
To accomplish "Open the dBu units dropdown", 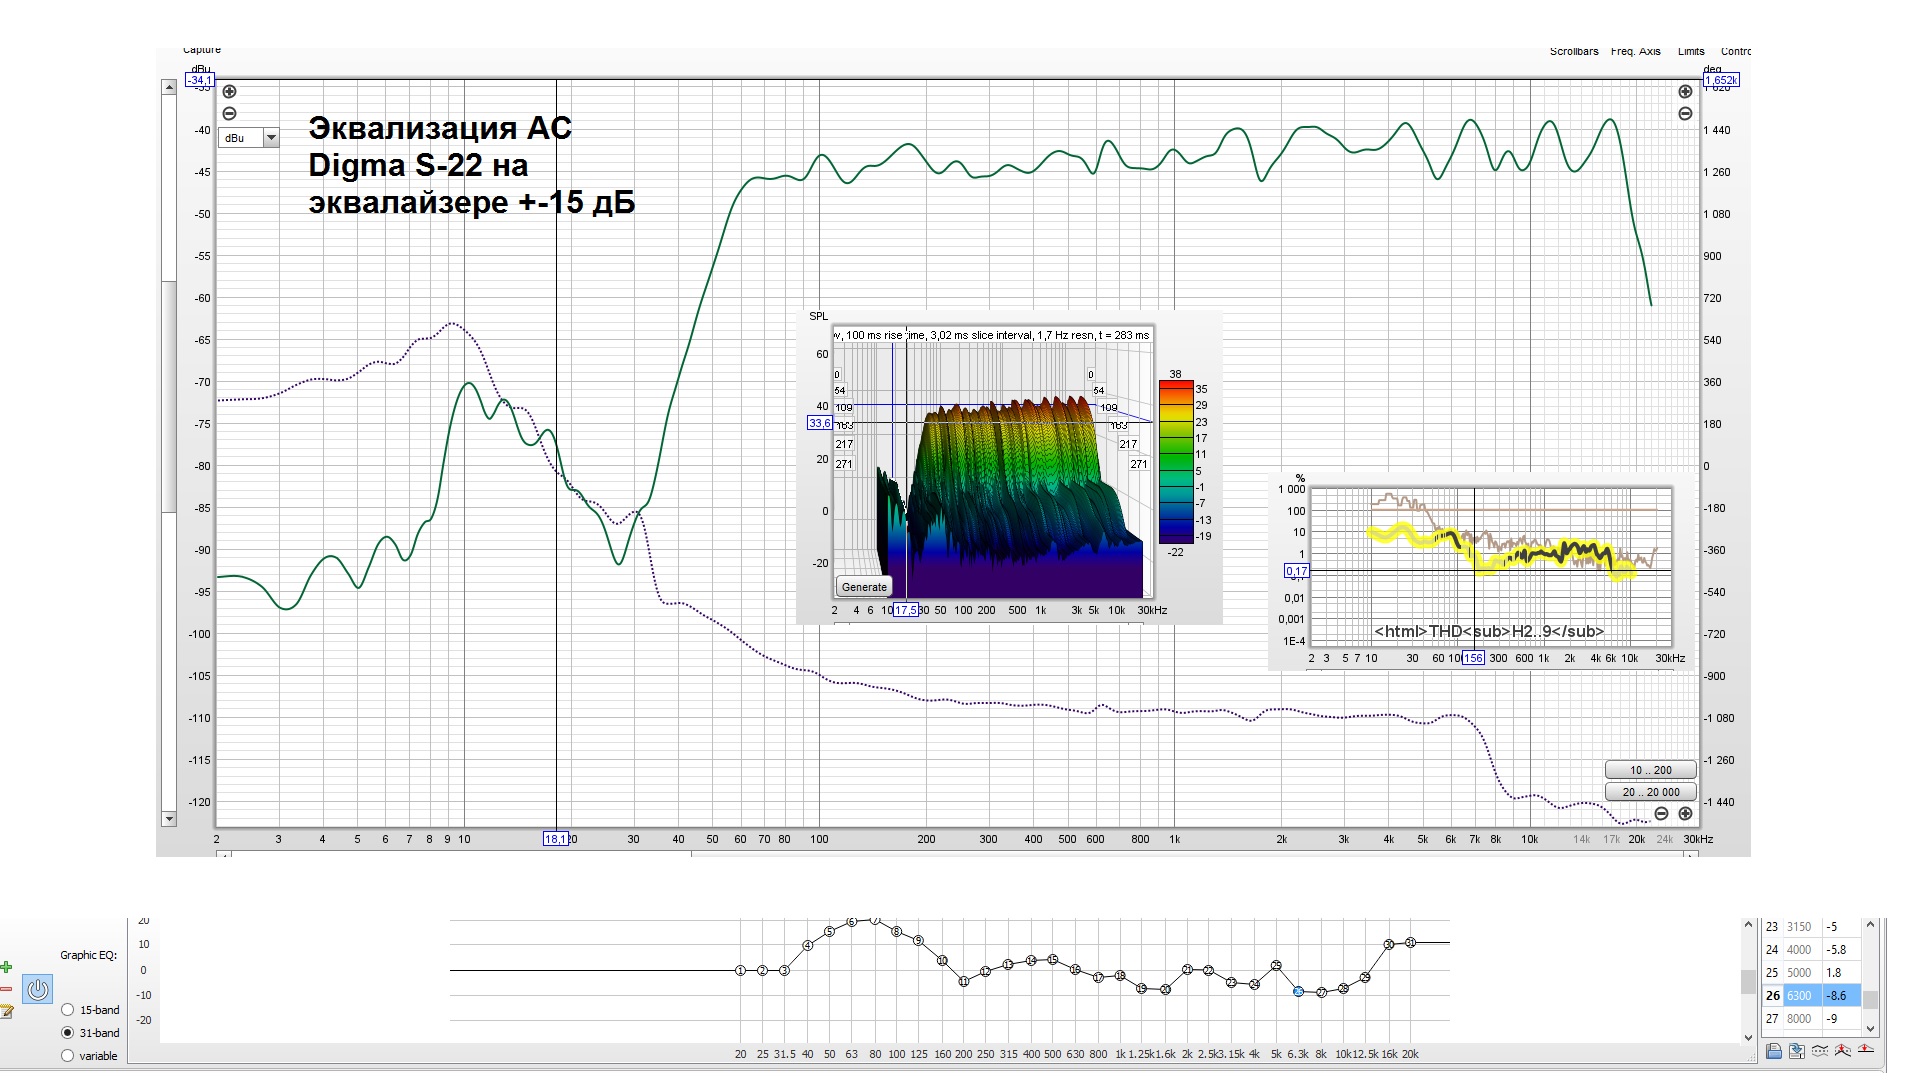I will 270,138.
